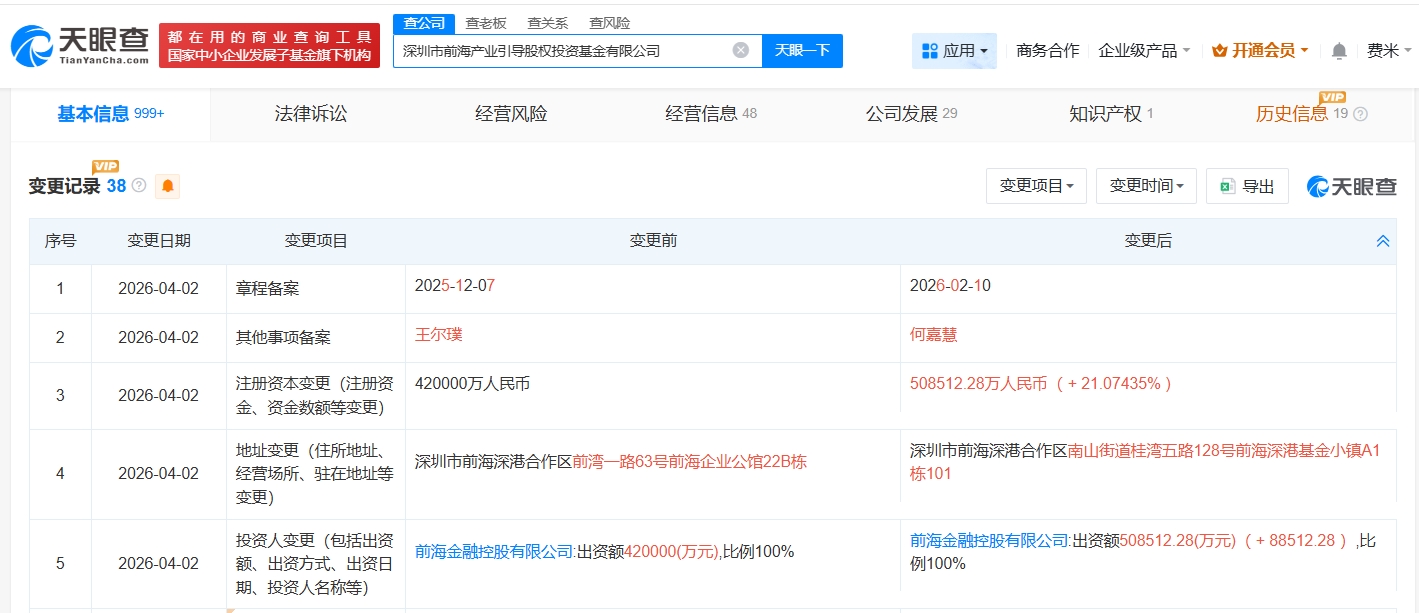
Task: Clear the search box with X icon
Action: (x=741, y=50)
